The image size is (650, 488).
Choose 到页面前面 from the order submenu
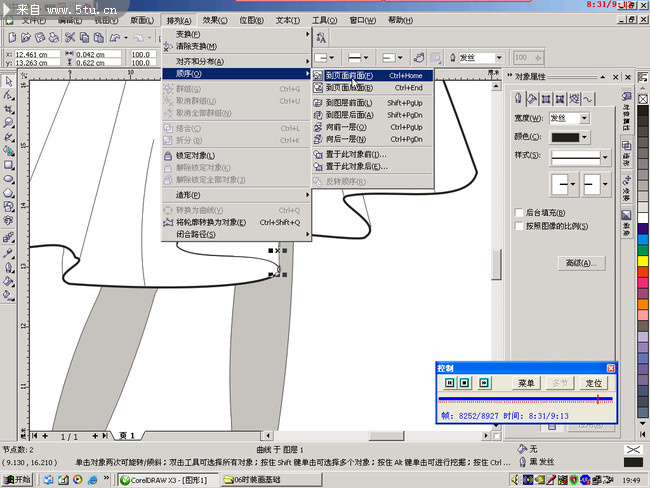tap(349, 75)
